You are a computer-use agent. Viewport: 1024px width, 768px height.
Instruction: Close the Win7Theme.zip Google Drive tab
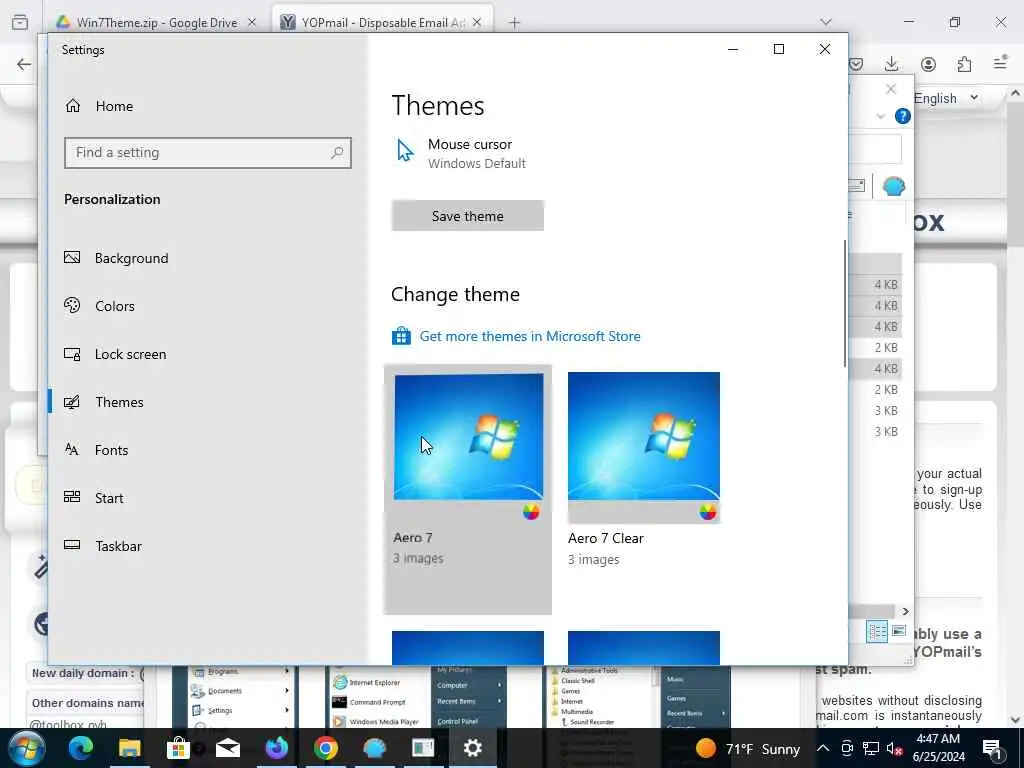tap(252, 22)
